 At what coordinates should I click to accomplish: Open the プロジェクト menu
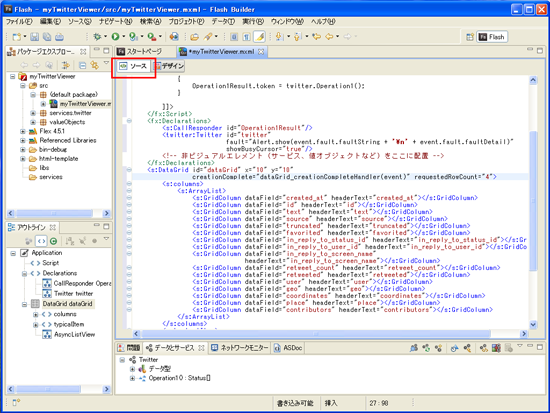[186, 21]
